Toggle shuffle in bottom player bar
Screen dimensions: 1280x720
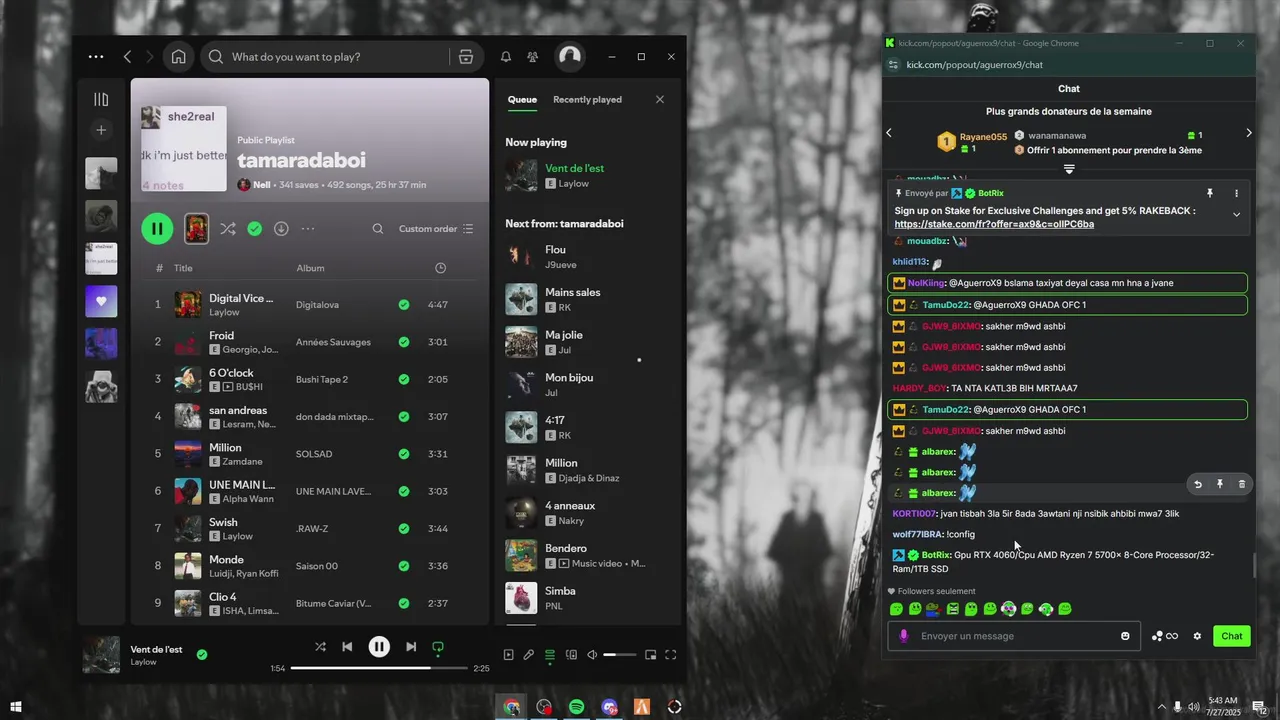(320, 647)
